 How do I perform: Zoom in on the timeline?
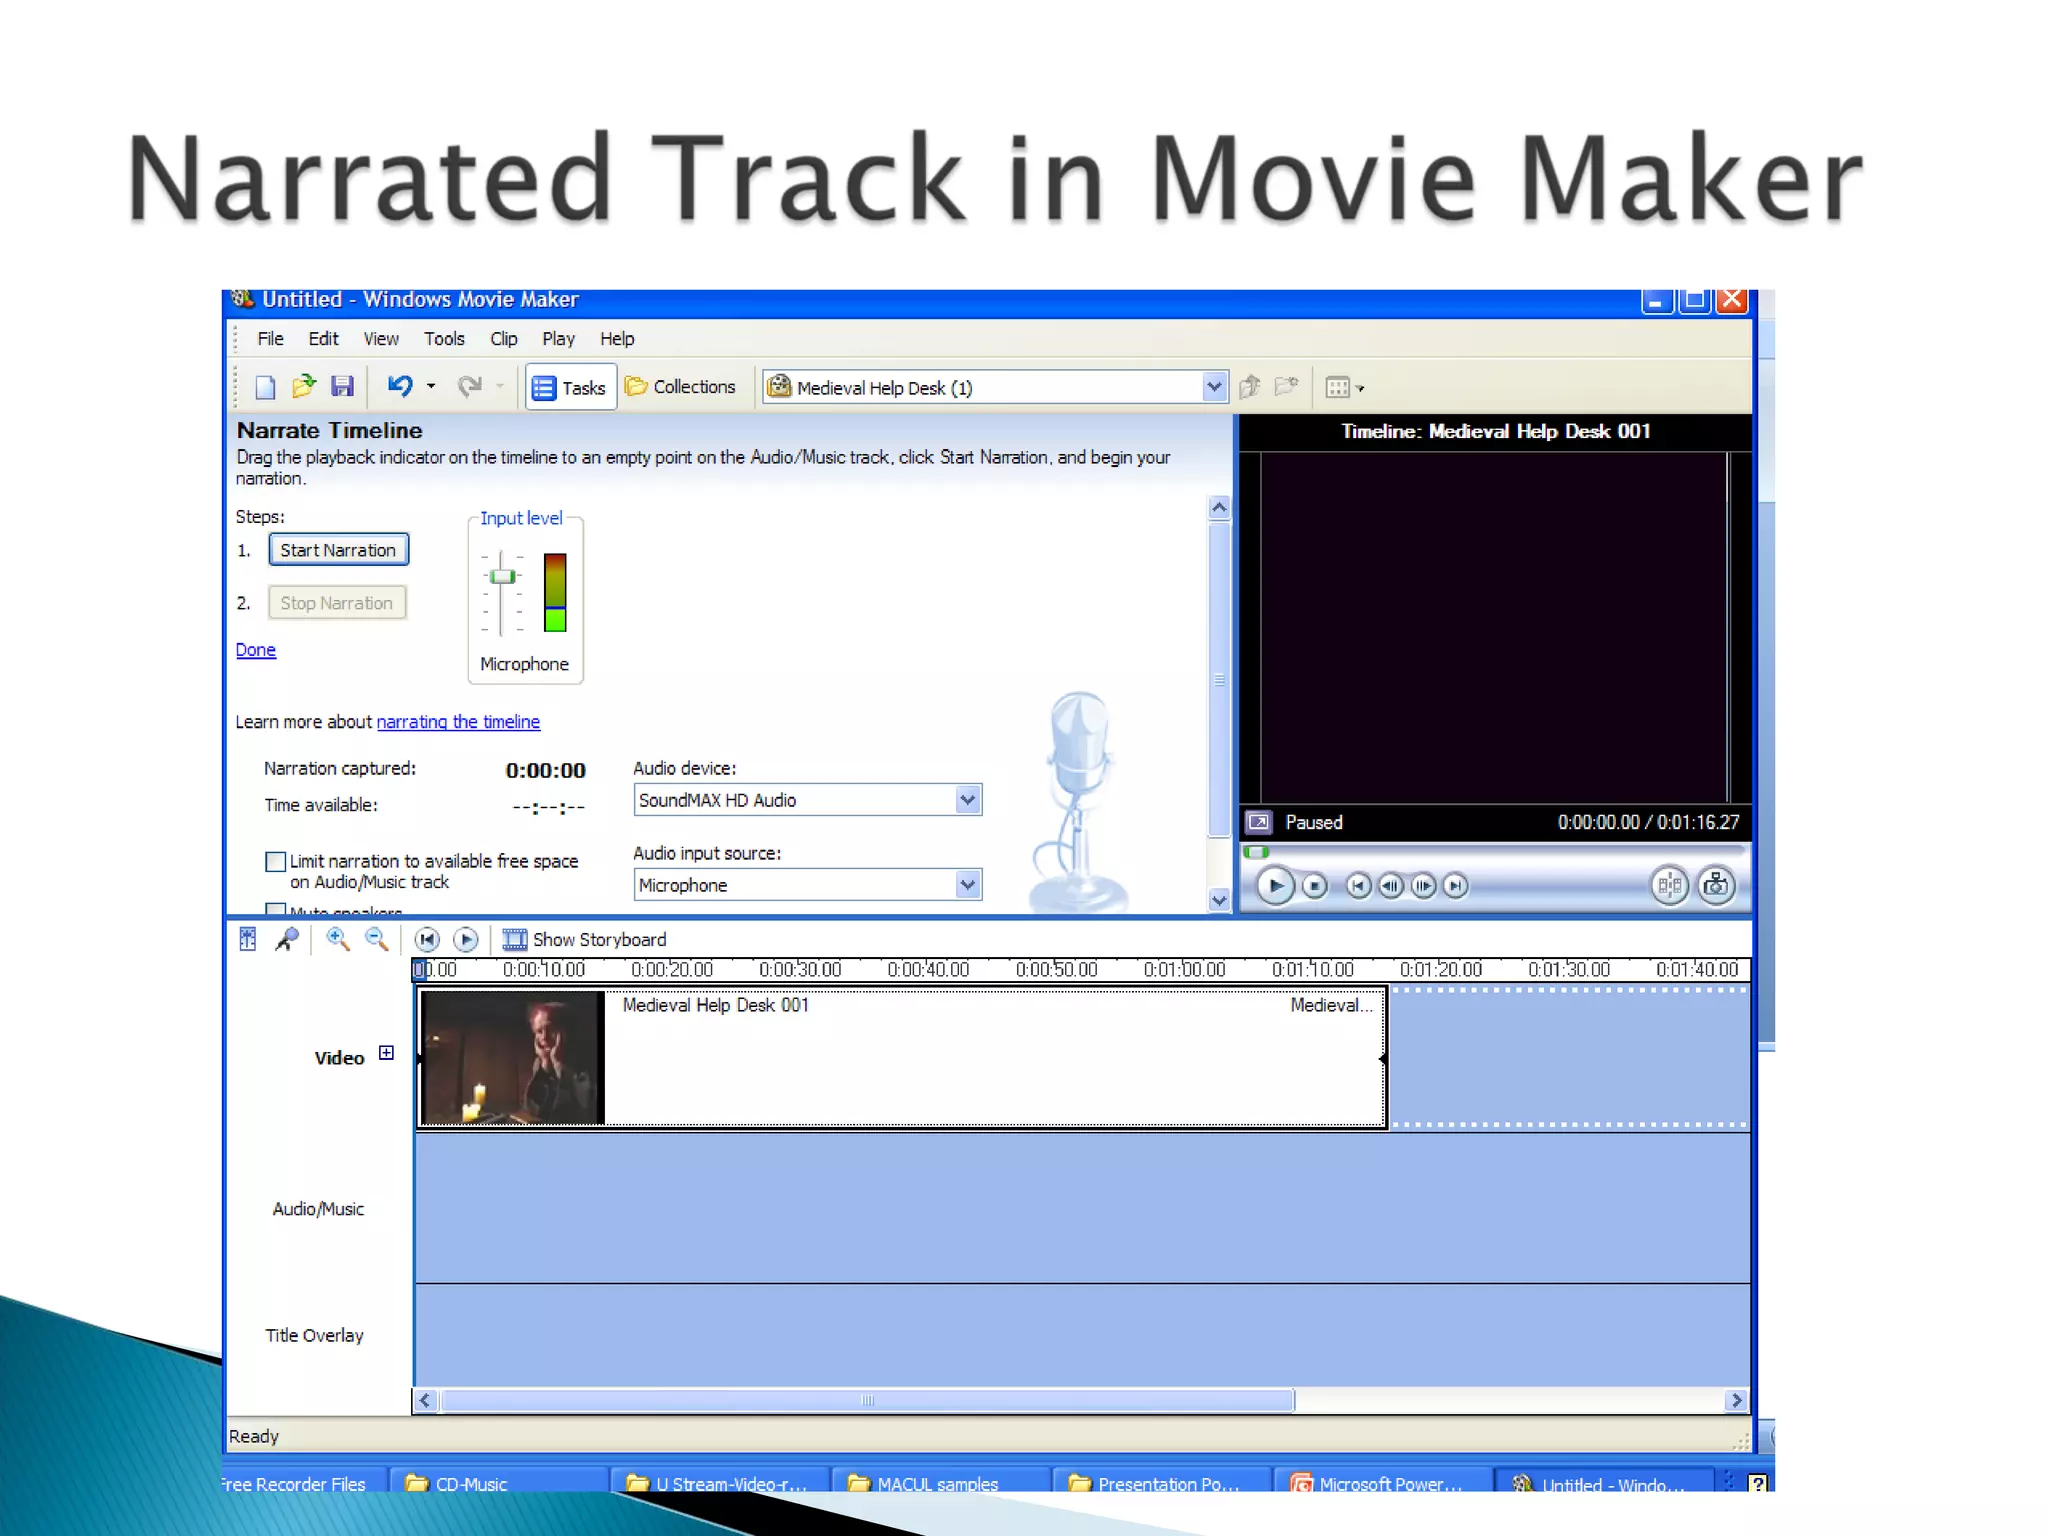(337, 939)
